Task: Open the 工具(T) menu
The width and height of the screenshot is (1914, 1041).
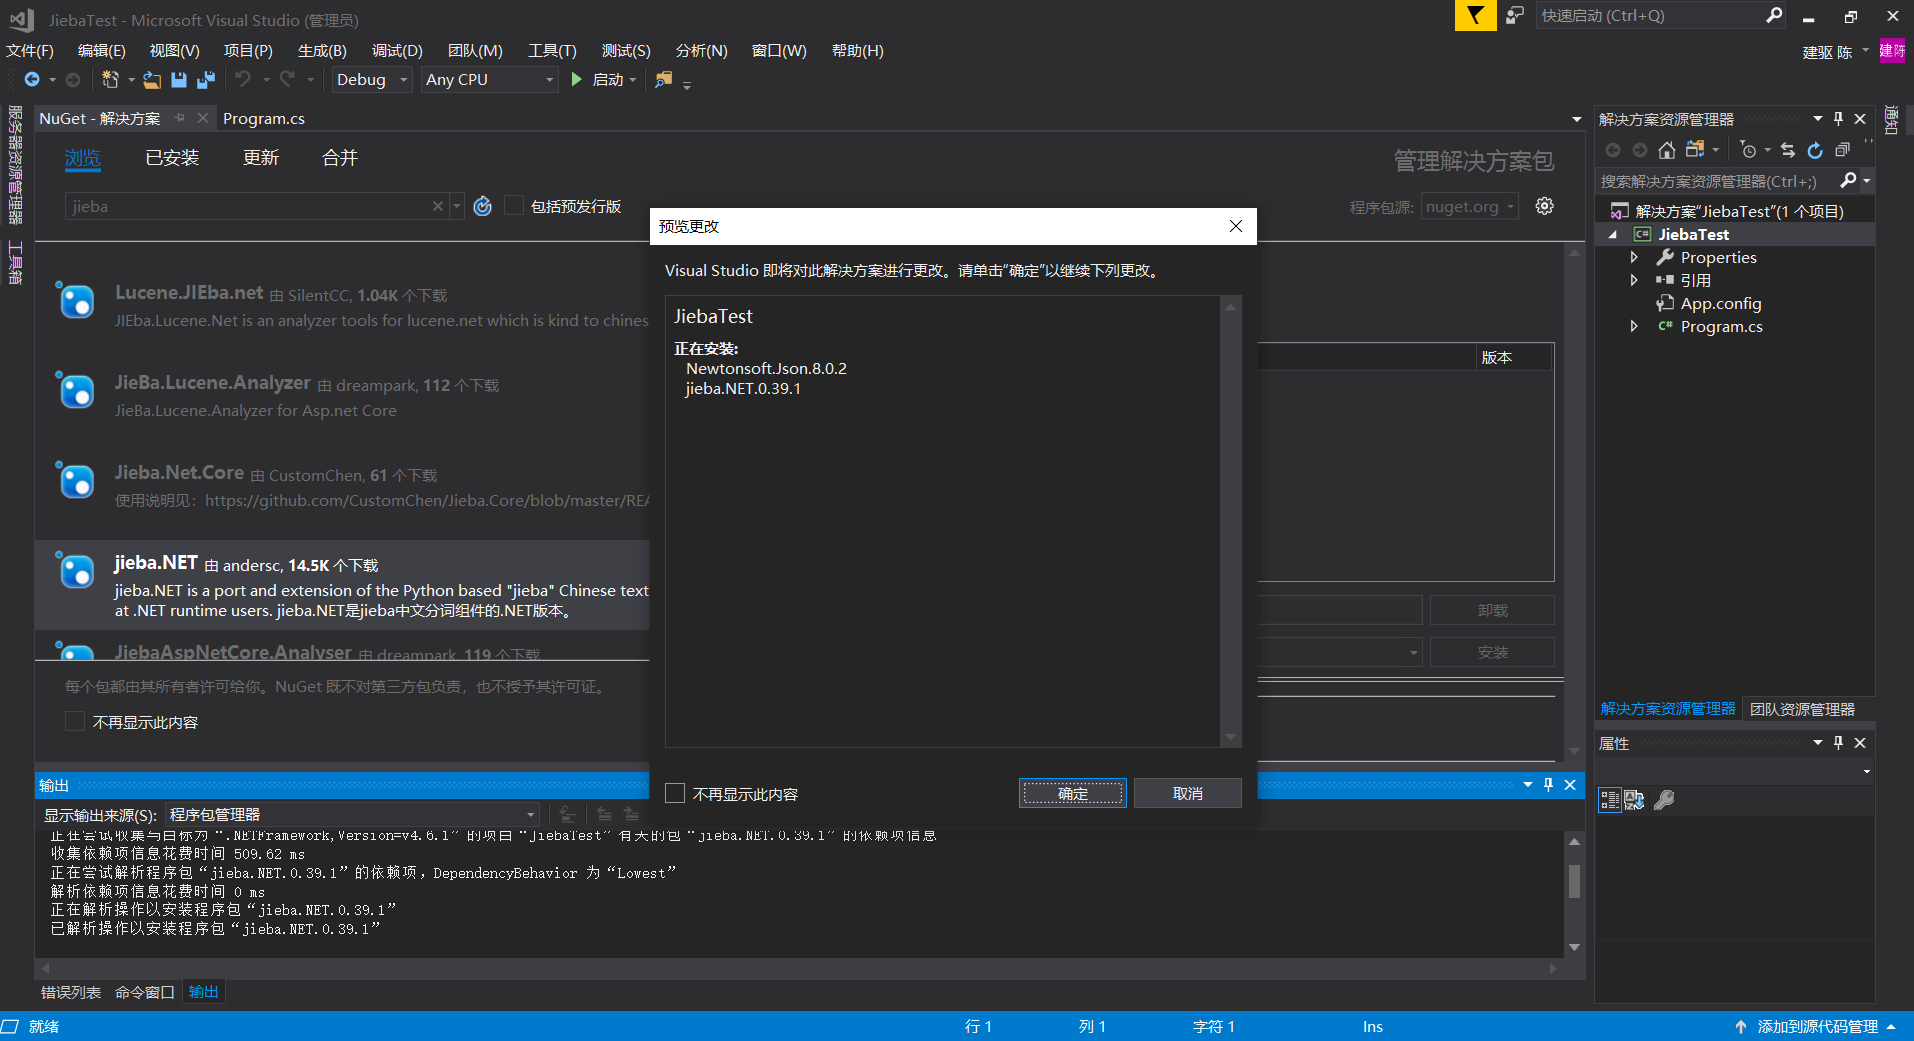Action: click(552, 50)
